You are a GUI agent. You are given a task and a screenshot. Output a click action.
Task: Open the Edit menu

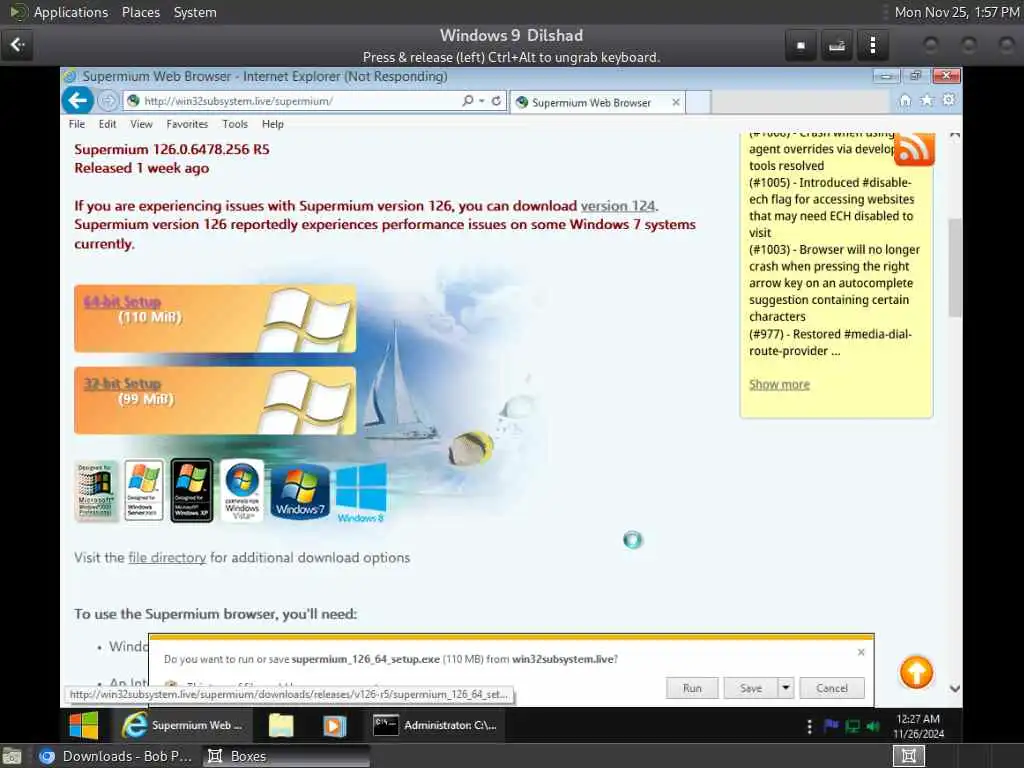107,124
